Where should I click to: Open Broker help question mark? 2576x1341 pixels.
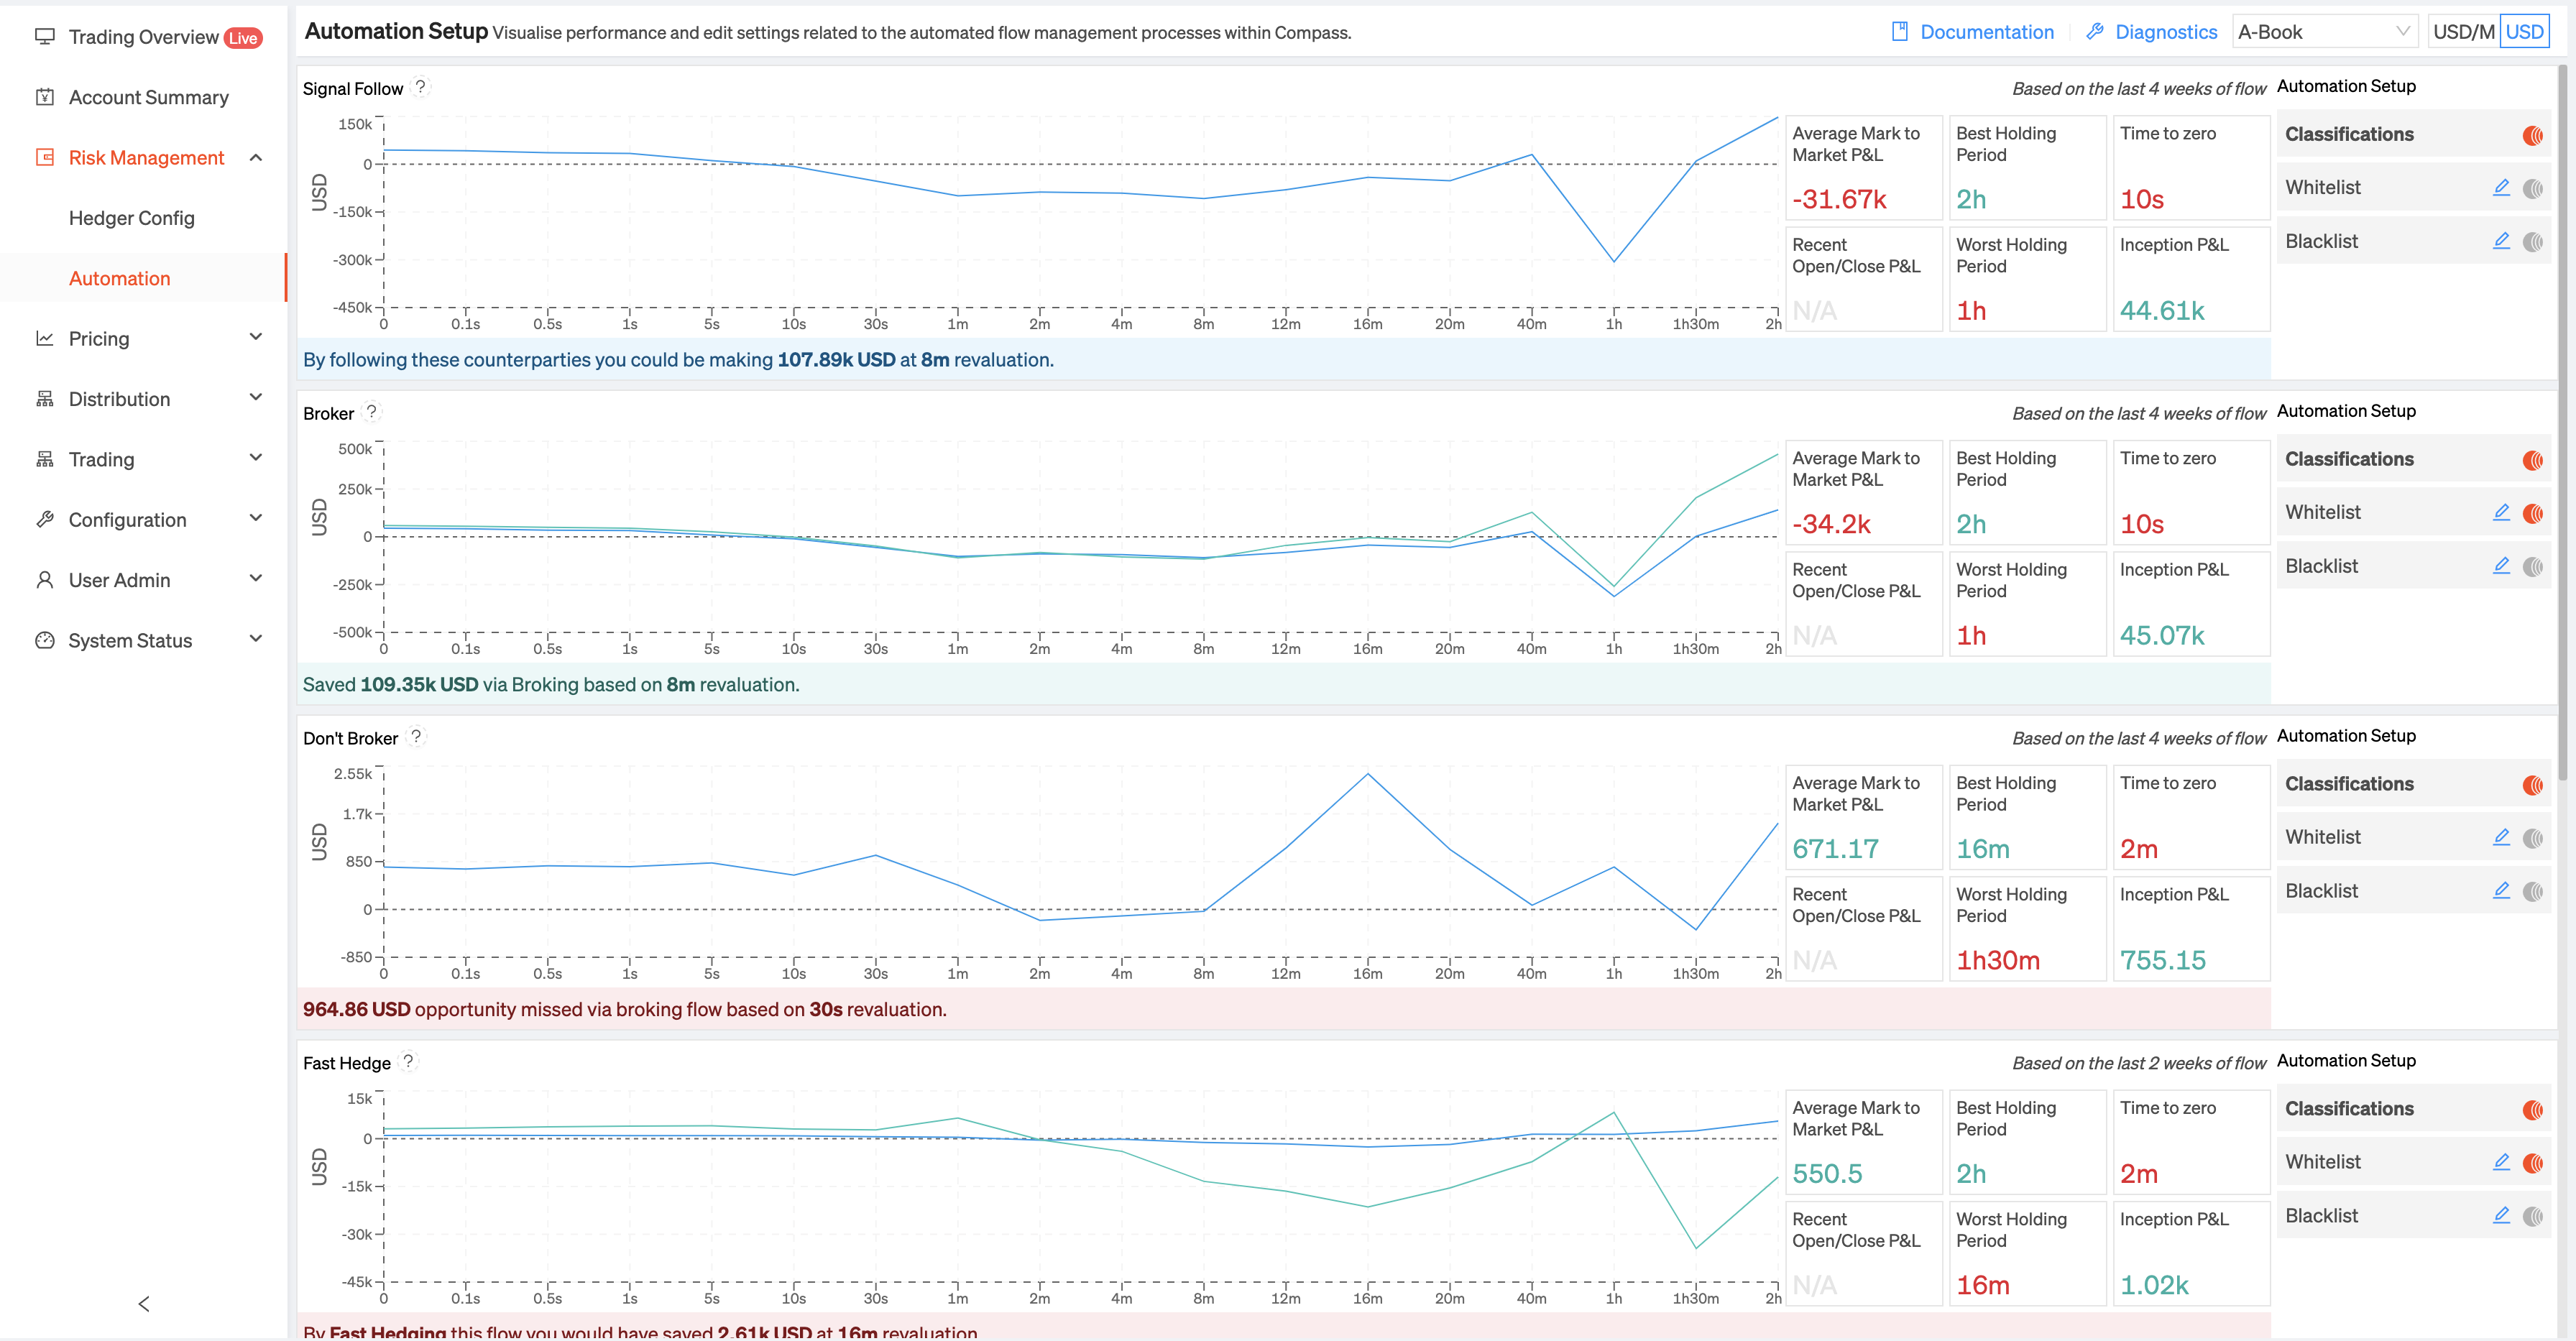372,412
